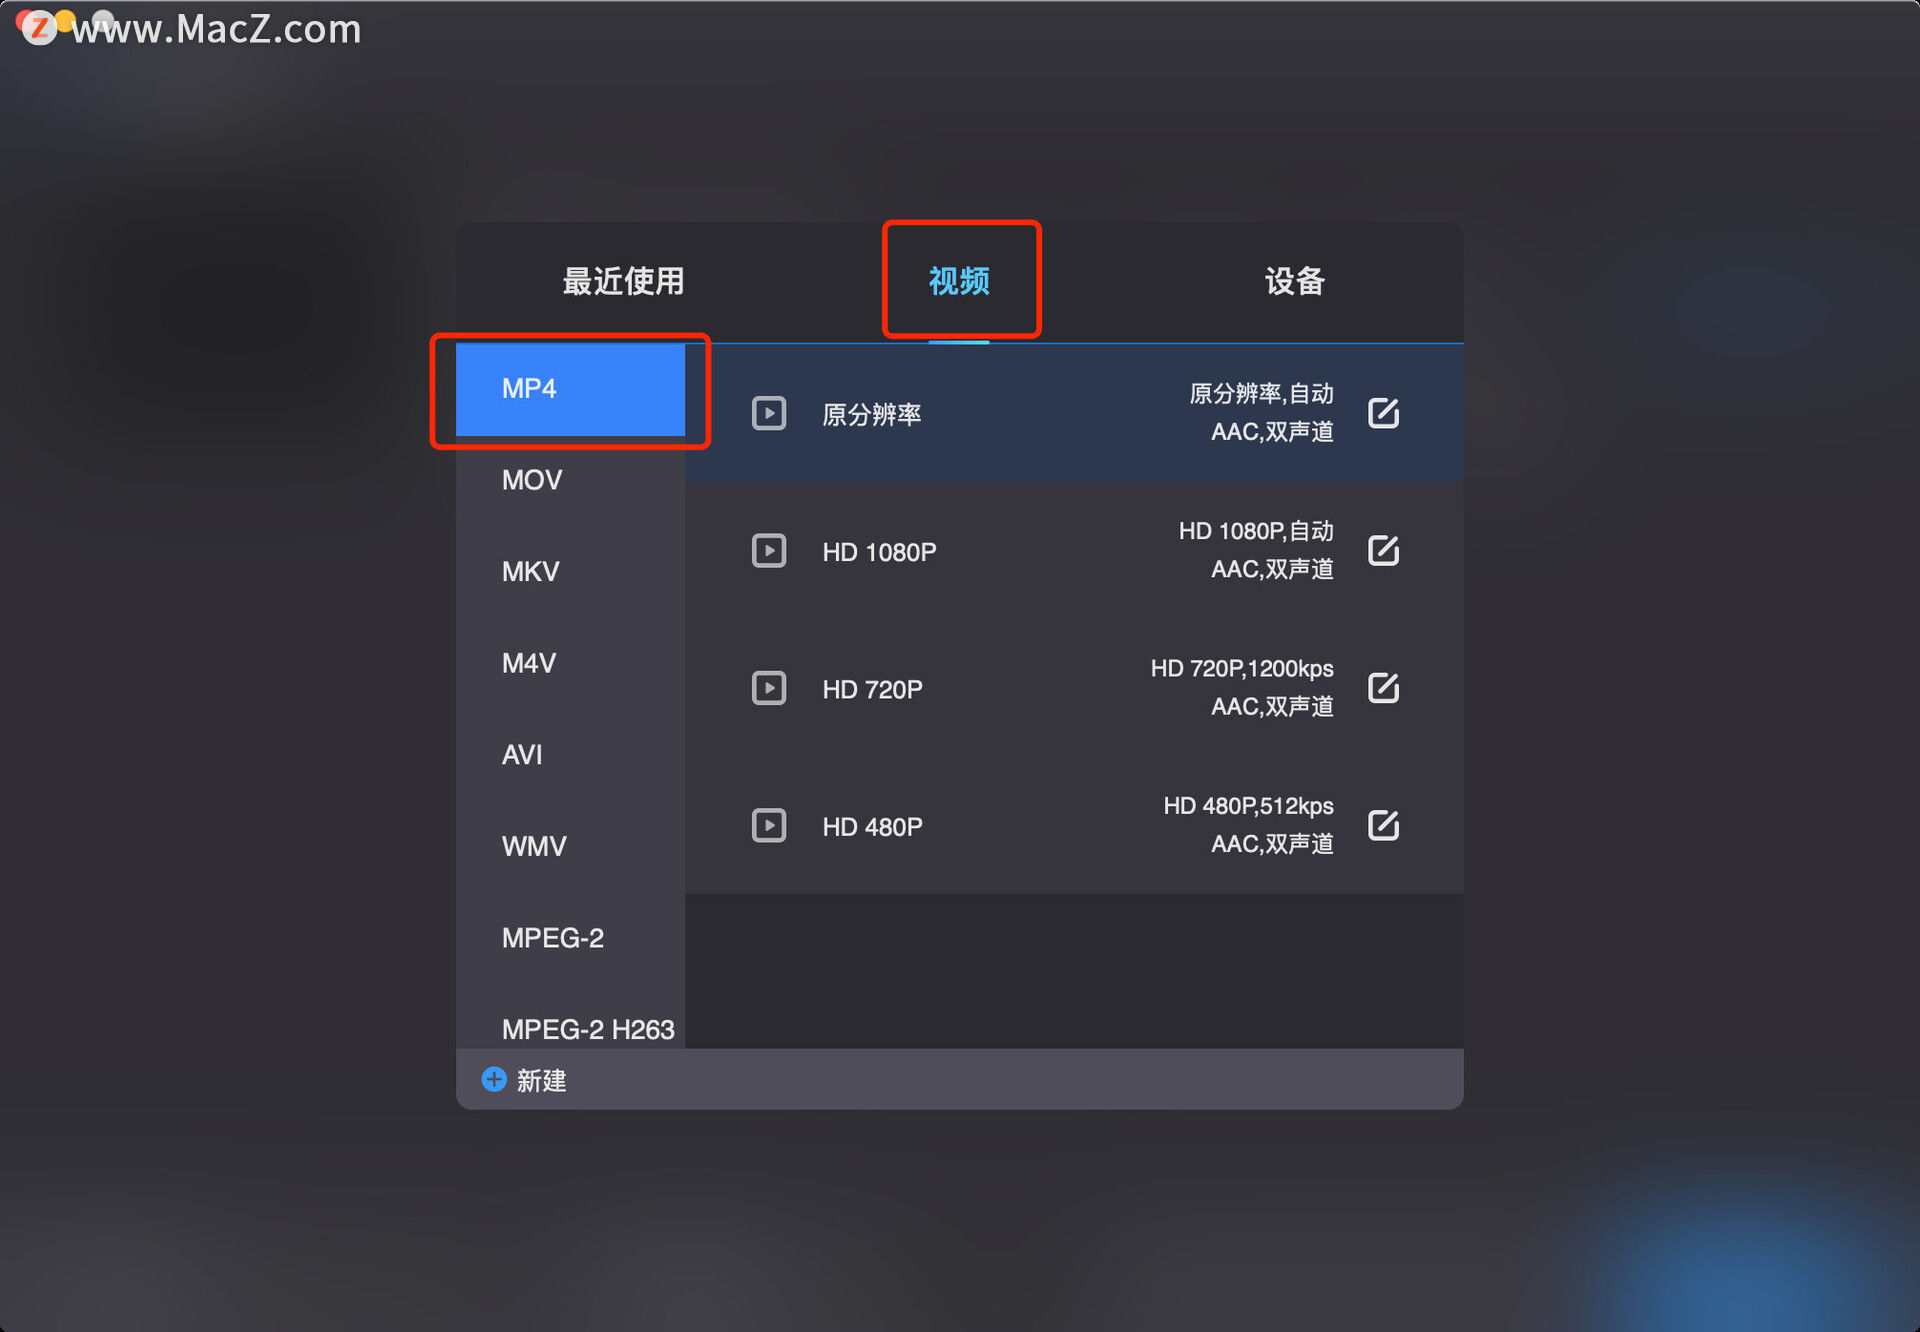The width and height of the screenshot is (1920, 1332).
Task: Edit the HD 720P preset settings
Action: click(1383, 687)
